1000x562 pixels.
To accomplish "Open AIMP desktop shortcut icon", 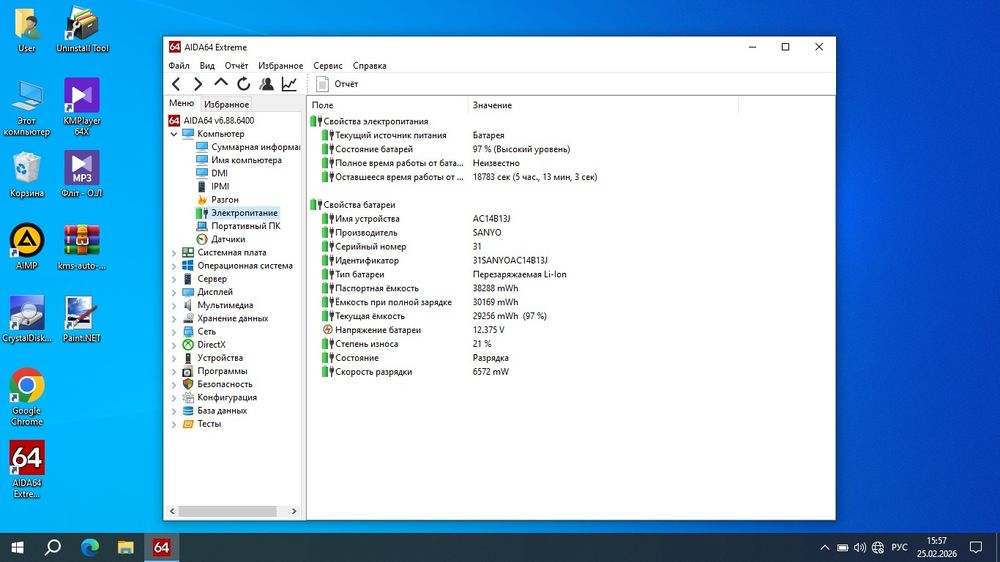I will [27, 246].
